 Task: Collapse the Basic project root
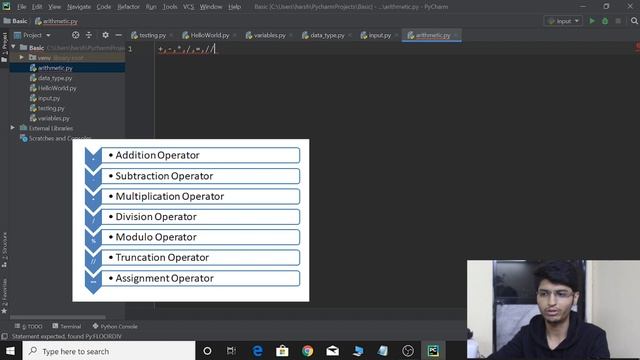point(13,47)
